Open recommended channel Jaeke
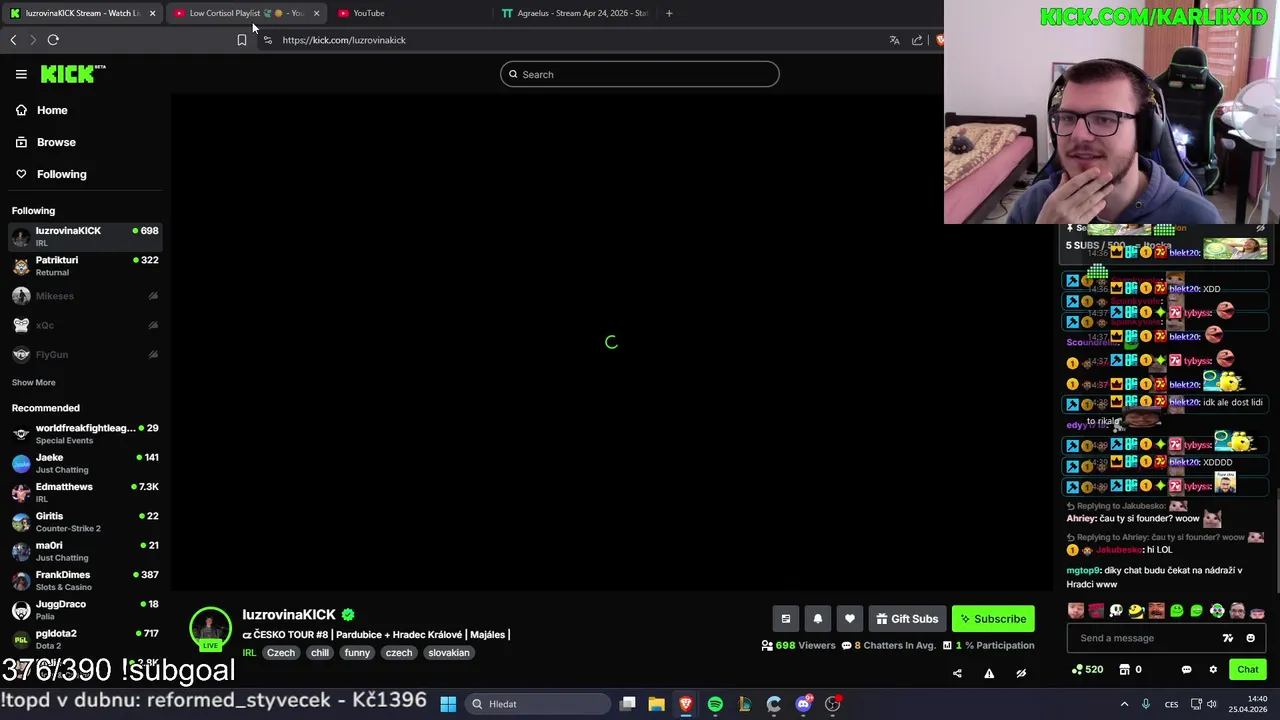Viewport: 1280px width, 720px height. click(x=85, y=463)
